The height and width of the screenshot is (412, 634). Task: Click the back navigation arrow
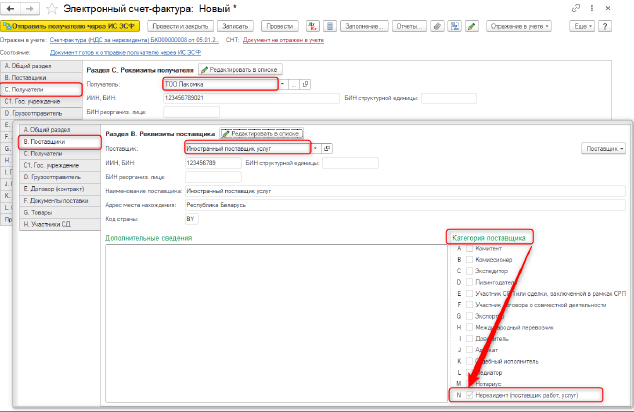[x=8, y=8]
